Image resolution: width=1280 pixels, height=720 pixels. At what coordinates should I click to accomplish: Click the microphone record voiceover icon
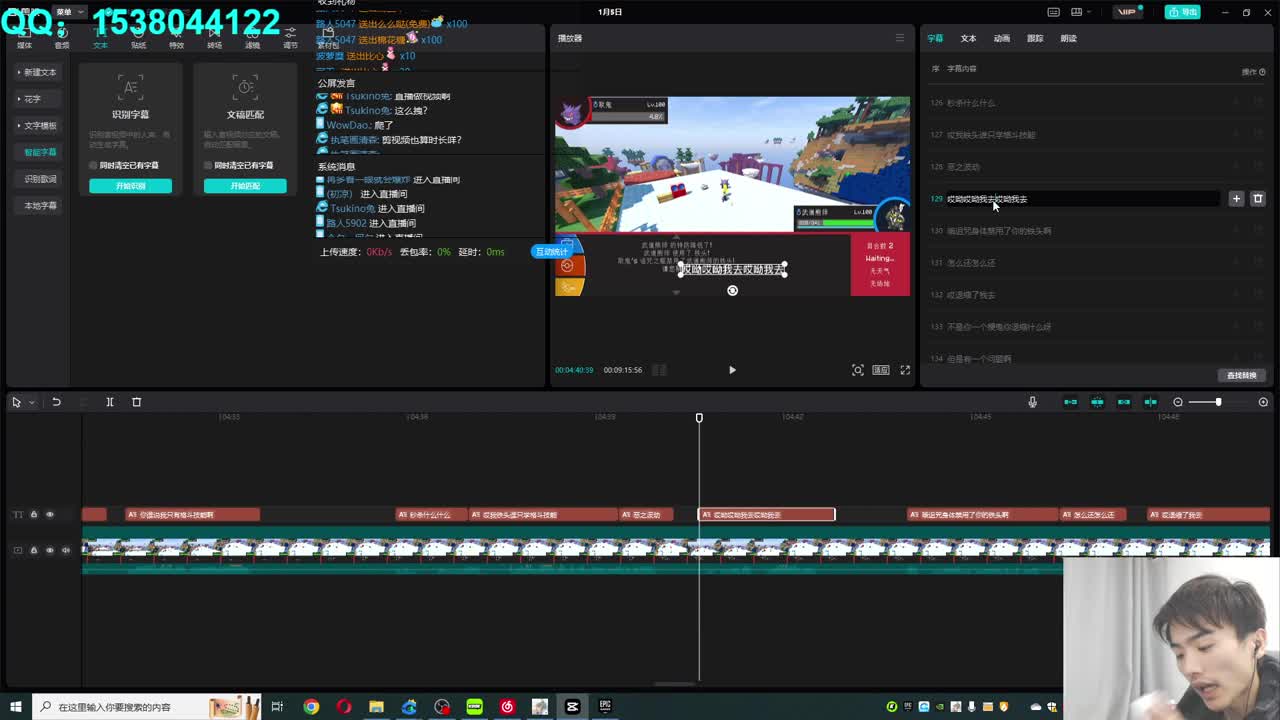point(1032,402)
